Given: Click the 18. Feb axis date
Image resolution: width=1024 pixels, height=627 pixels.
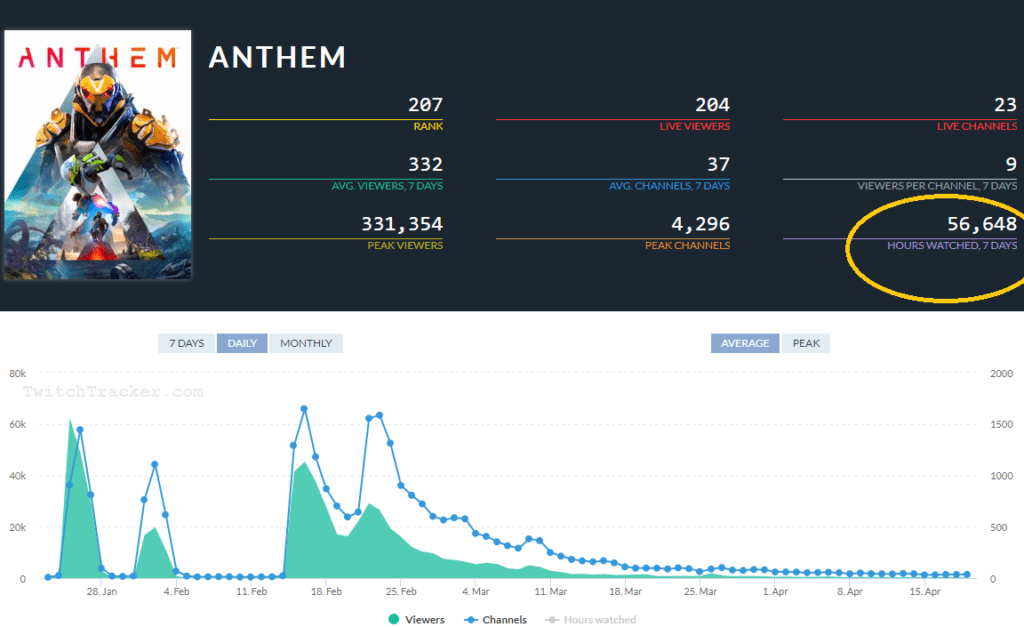Looking at the screenshot, I should 327,591.
